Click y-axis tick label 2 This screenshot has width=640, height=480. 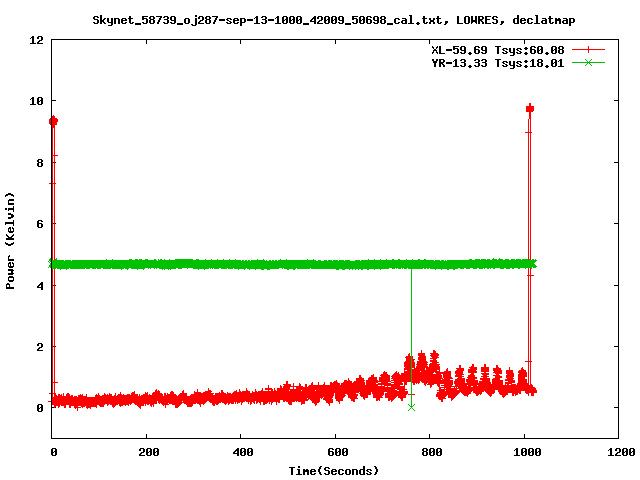tap(40, 347)
